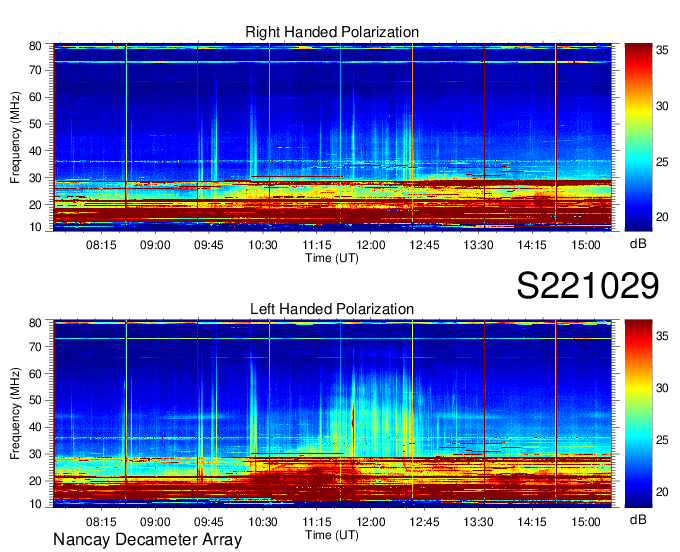Screen dimensions: 680x552
Task: Click the 70 MHz tick on Right Handed plot
Action: coord(35,70)
